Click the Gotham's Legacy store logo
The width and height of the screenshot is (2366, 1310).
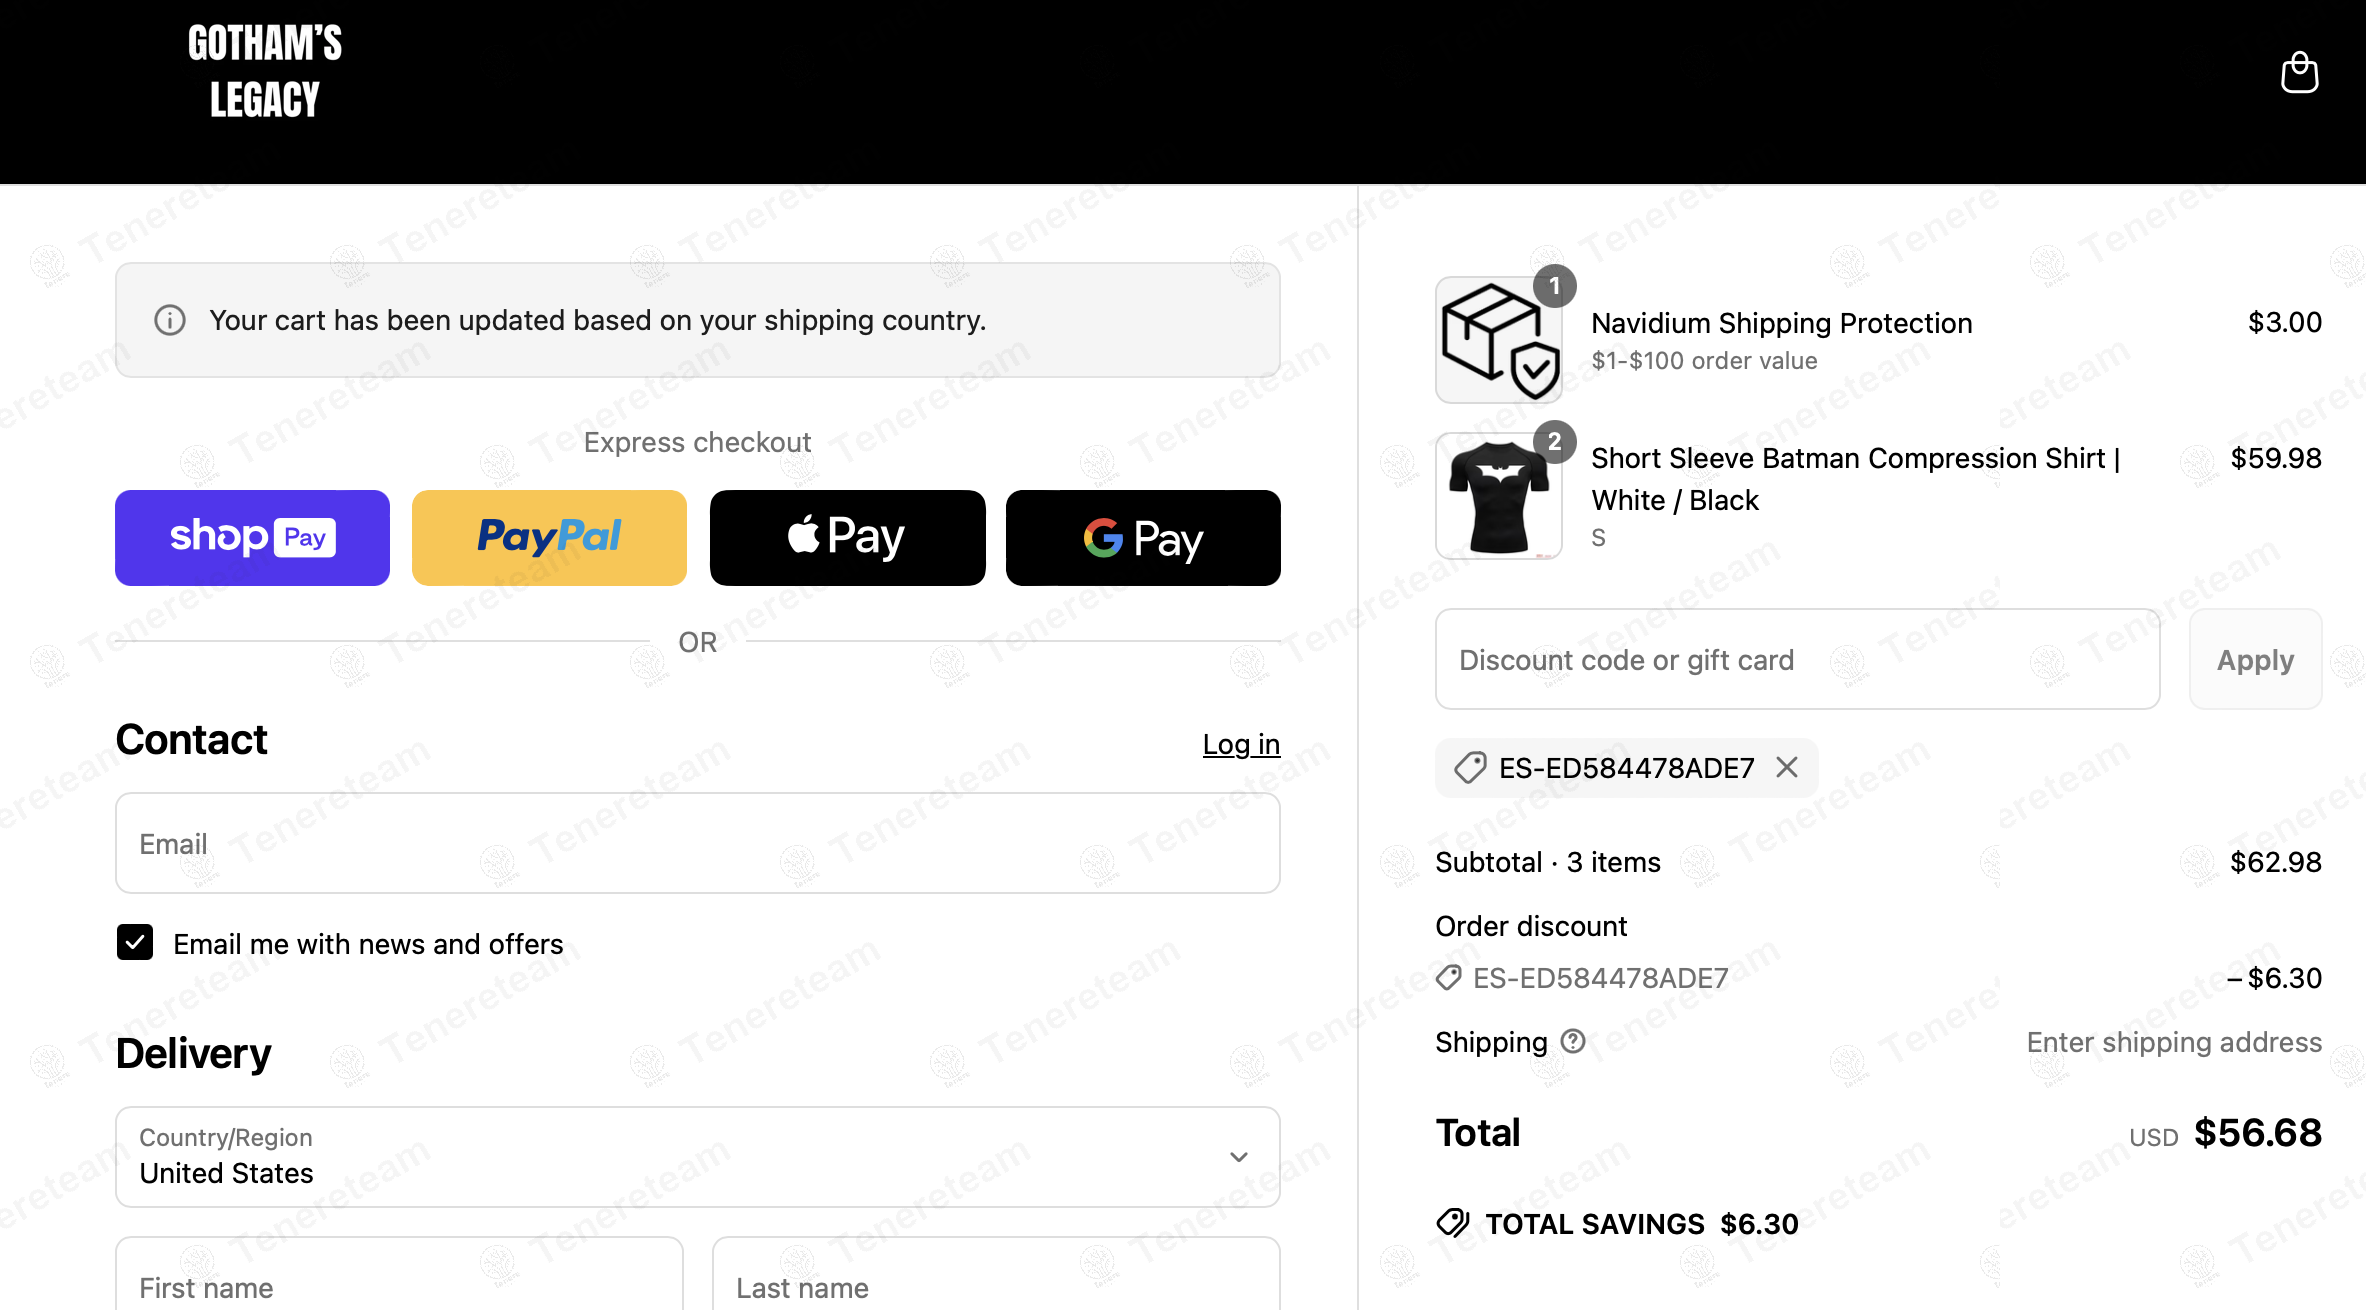265,72
